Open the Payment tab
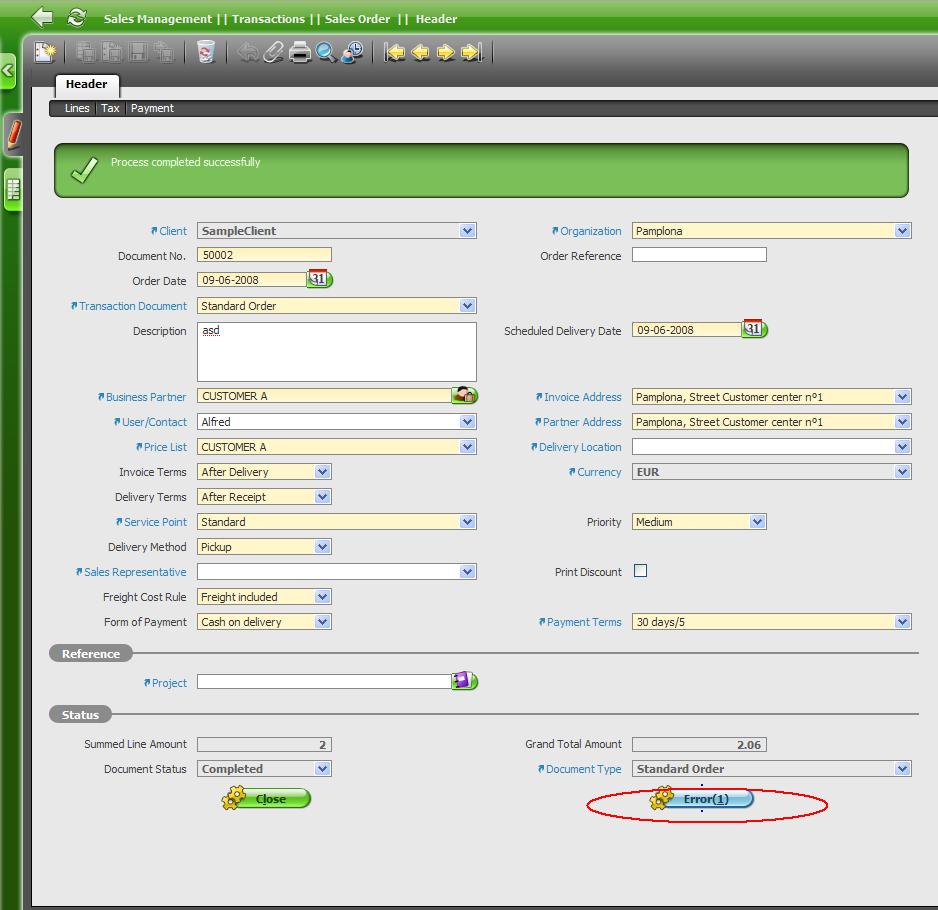 point(152,108)
